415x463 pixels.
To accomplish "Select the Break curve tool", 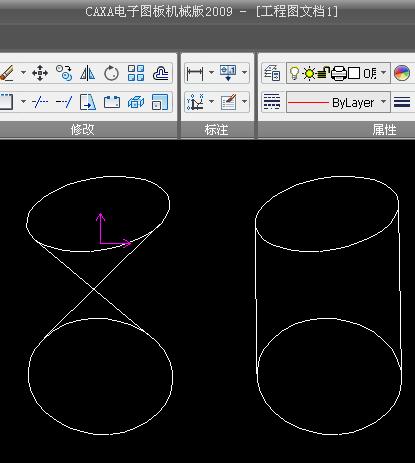I will pyautogui.click(x=112, y=102).
